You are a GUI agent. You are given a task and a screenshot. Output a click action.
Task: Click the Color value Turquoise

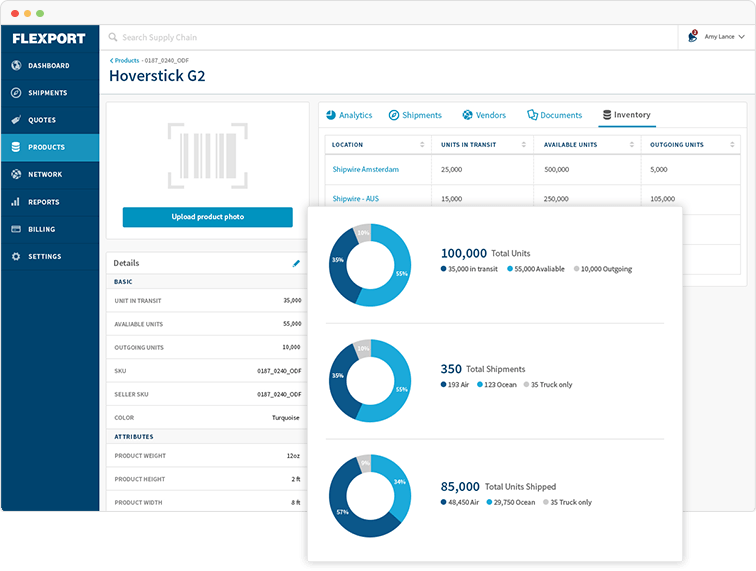(x=285, y=418)
